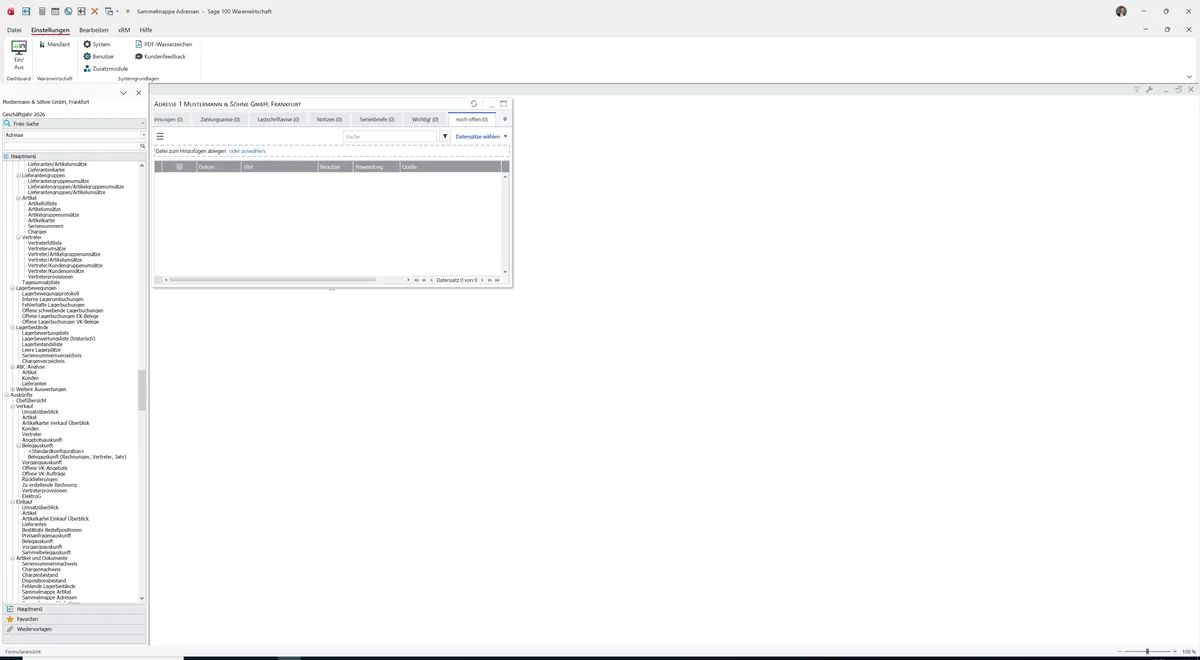Open the navigation pane chevron menu
This screenshot has height=660, width=1200.
coord(123,93)
